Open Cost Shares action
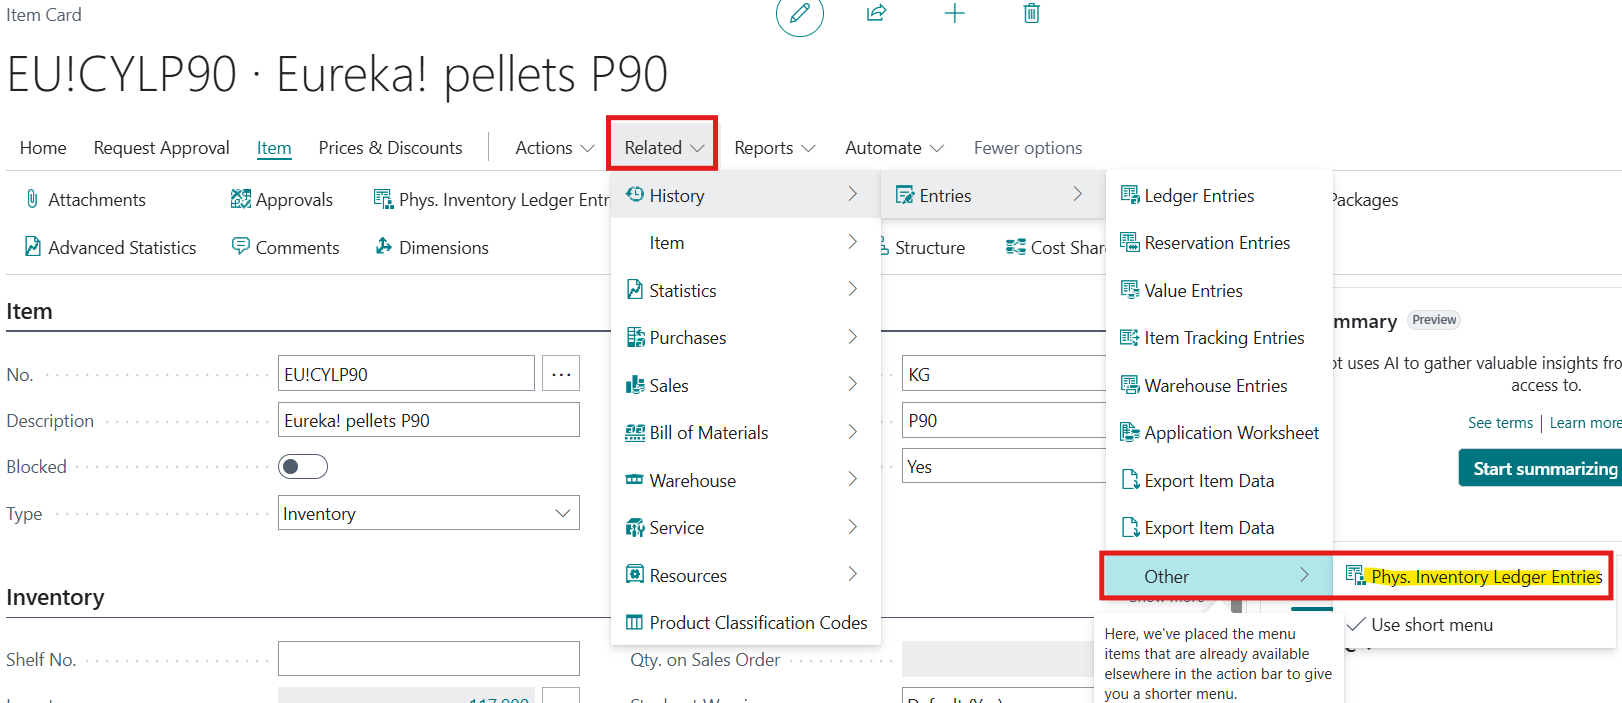This screenshot has width=1622, height=703. tap(1055, 247)
